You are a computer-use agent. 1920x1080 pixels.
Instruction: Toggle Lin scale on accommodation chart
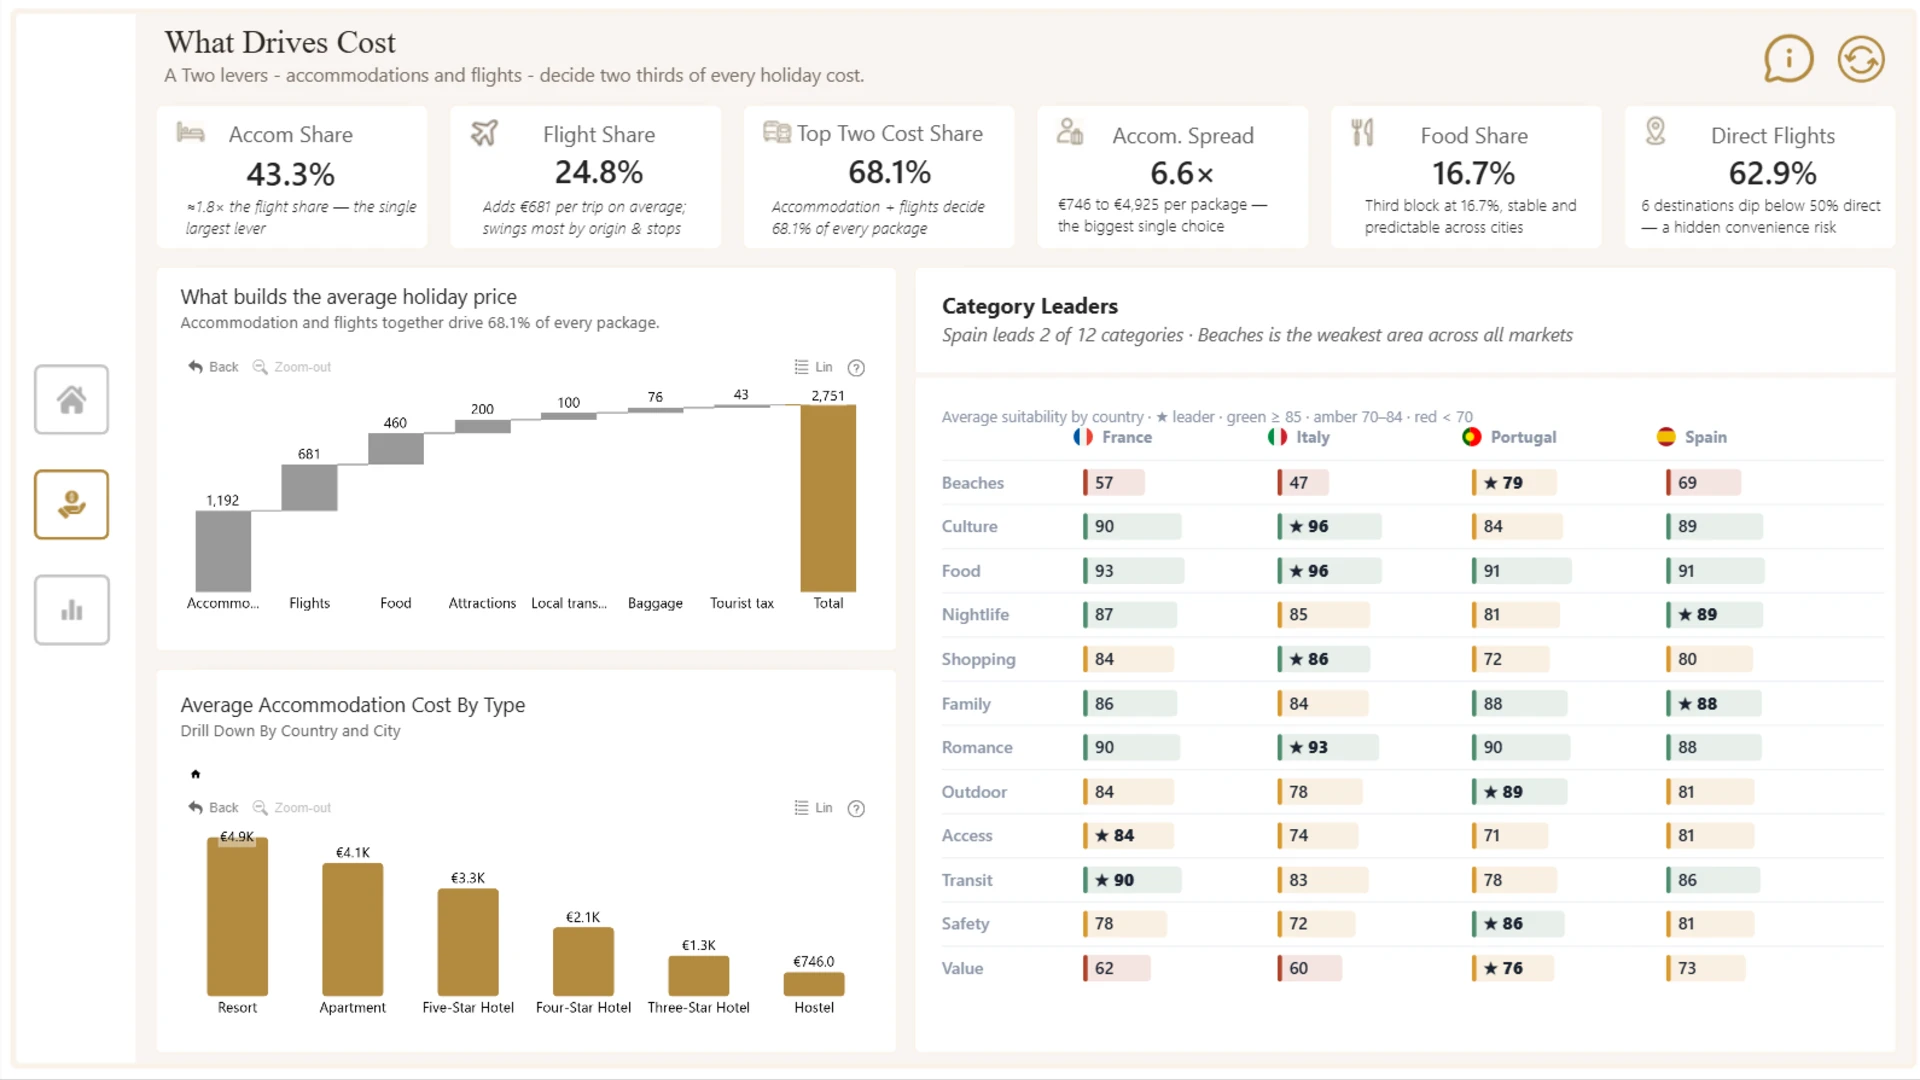click(x=813, y=808)
